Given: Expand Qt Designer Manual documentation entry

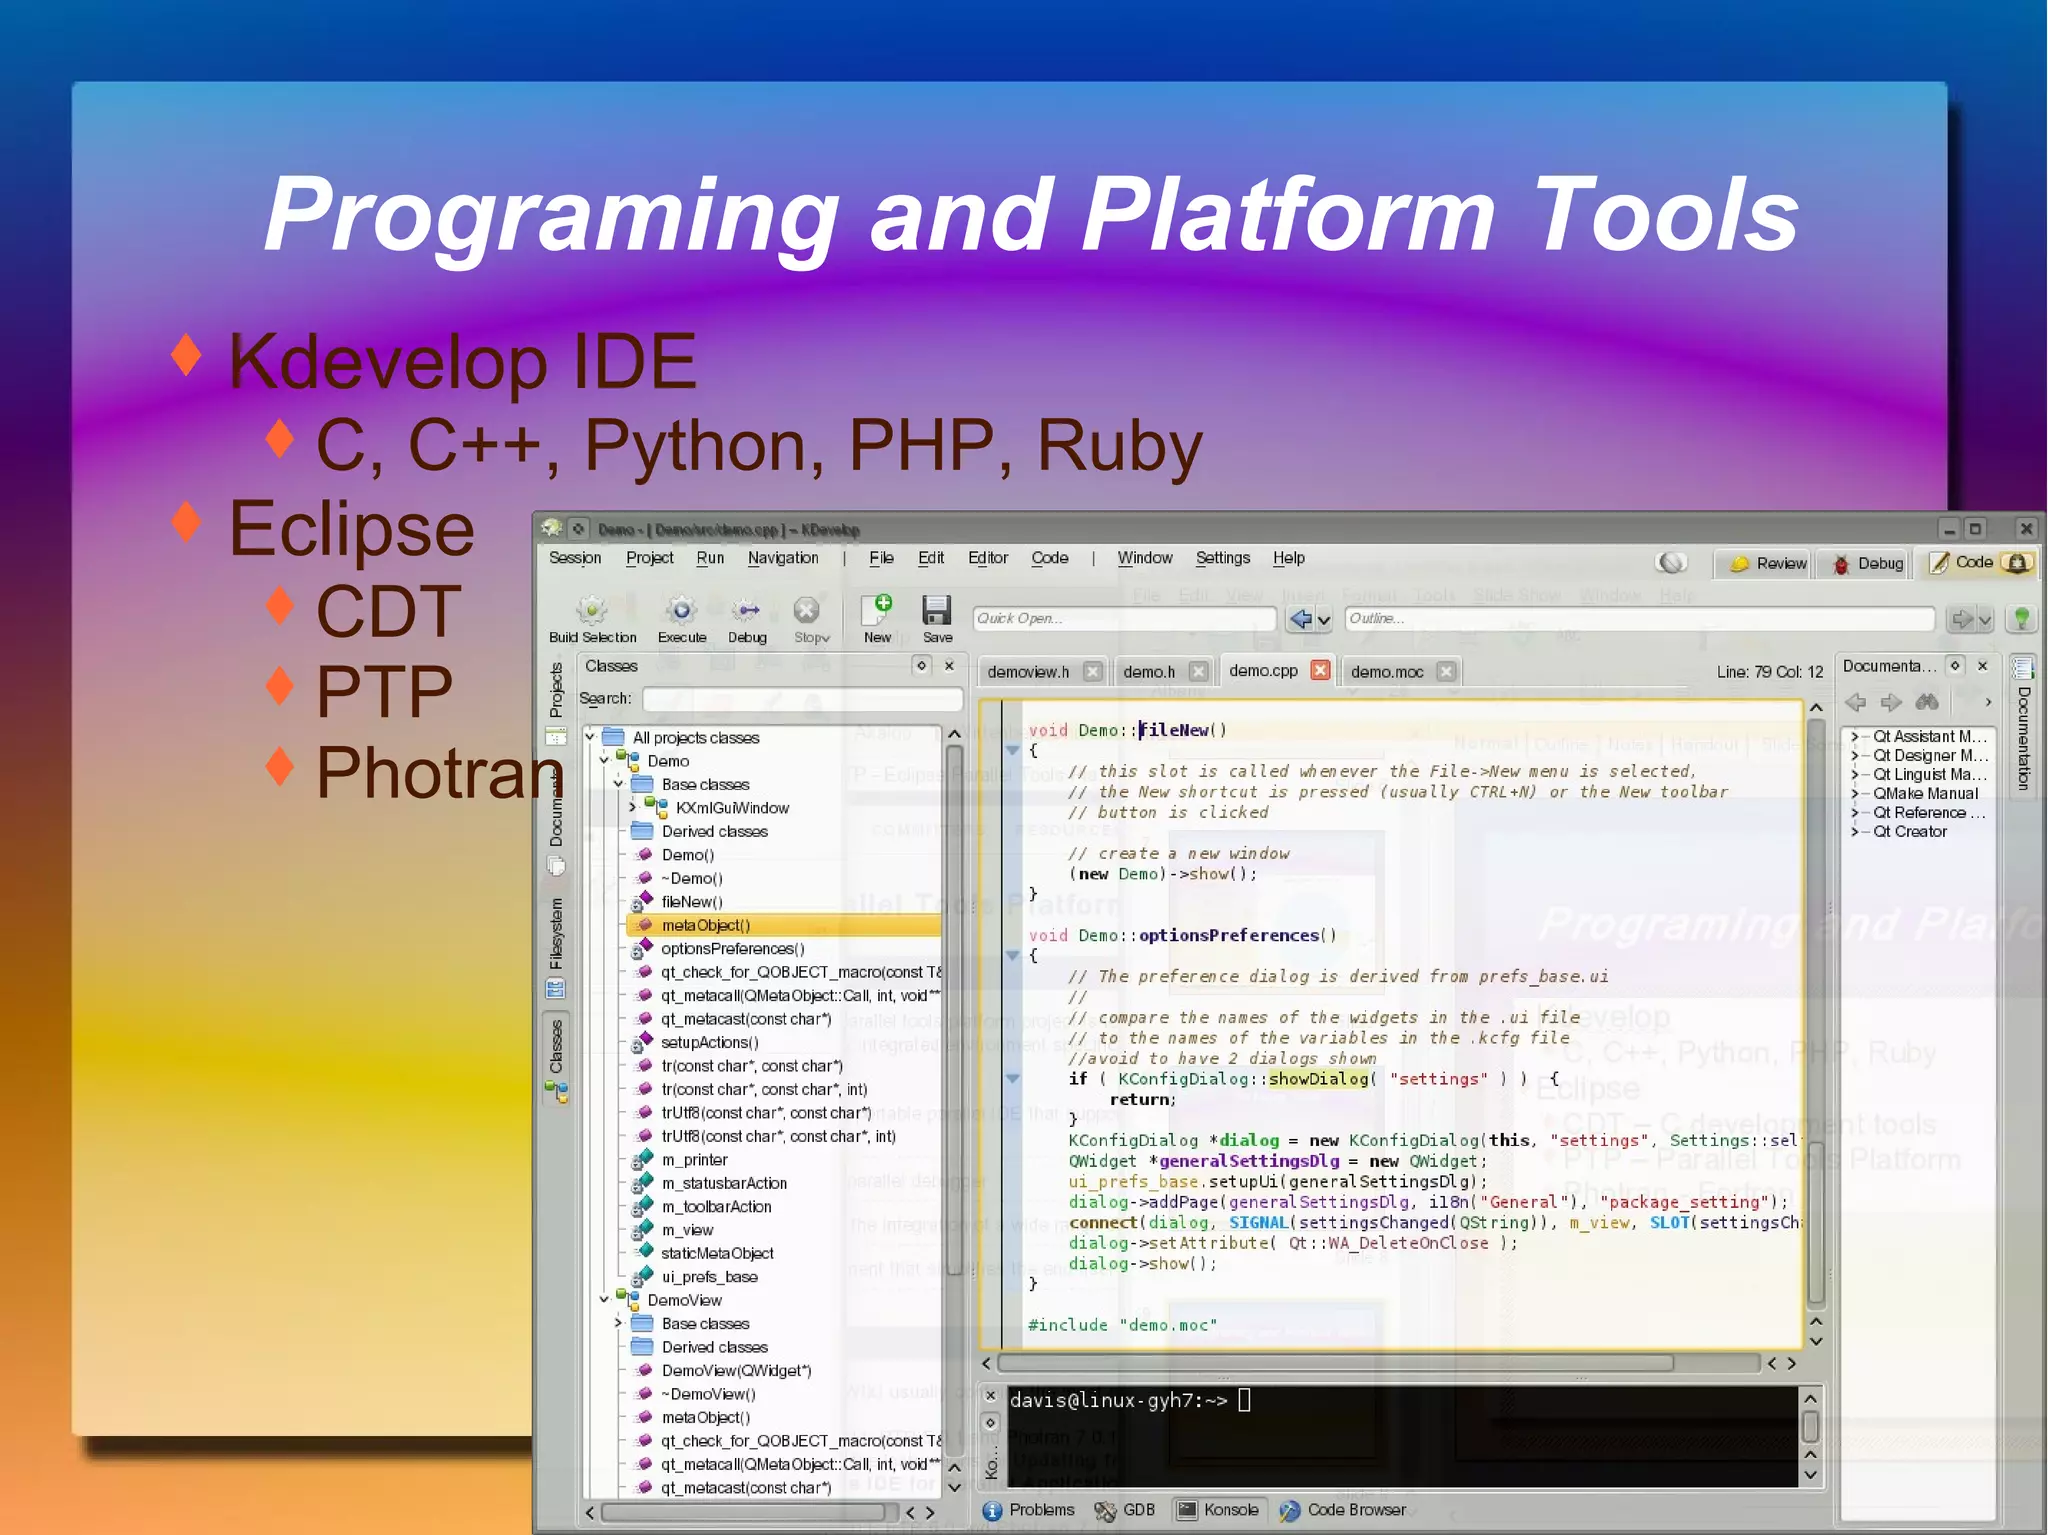Looking at the screenshot, I should tap(1855, 756).
